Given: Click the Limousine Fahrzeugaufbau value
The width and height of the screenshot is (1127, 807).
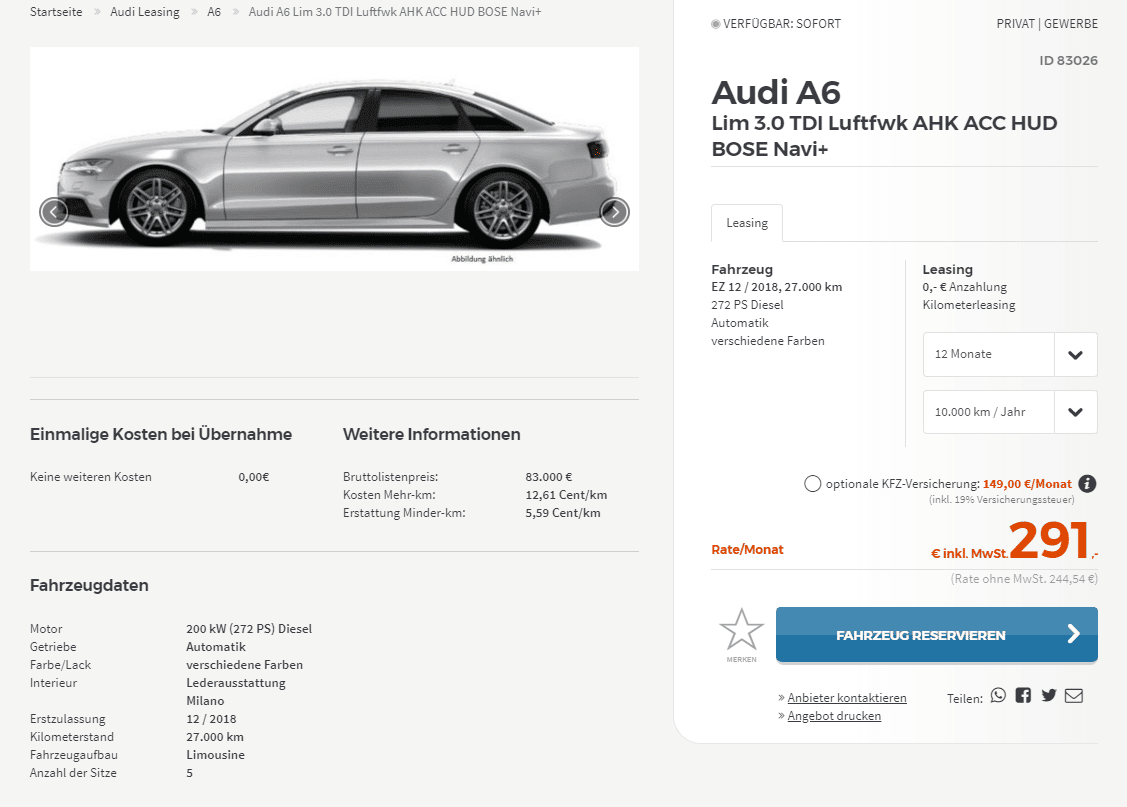Looking at the screenshot, I should [216, 755].
